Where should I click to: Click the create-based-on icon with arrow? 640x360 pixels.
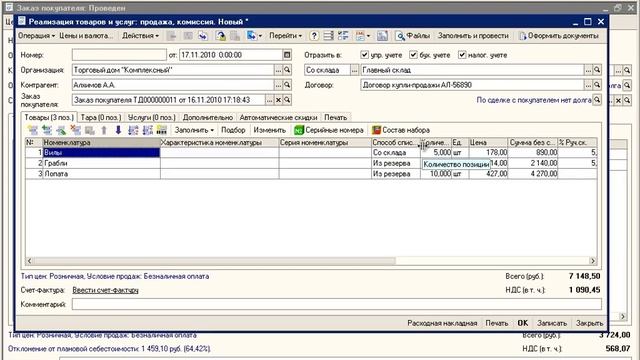[x=253, y=36]
